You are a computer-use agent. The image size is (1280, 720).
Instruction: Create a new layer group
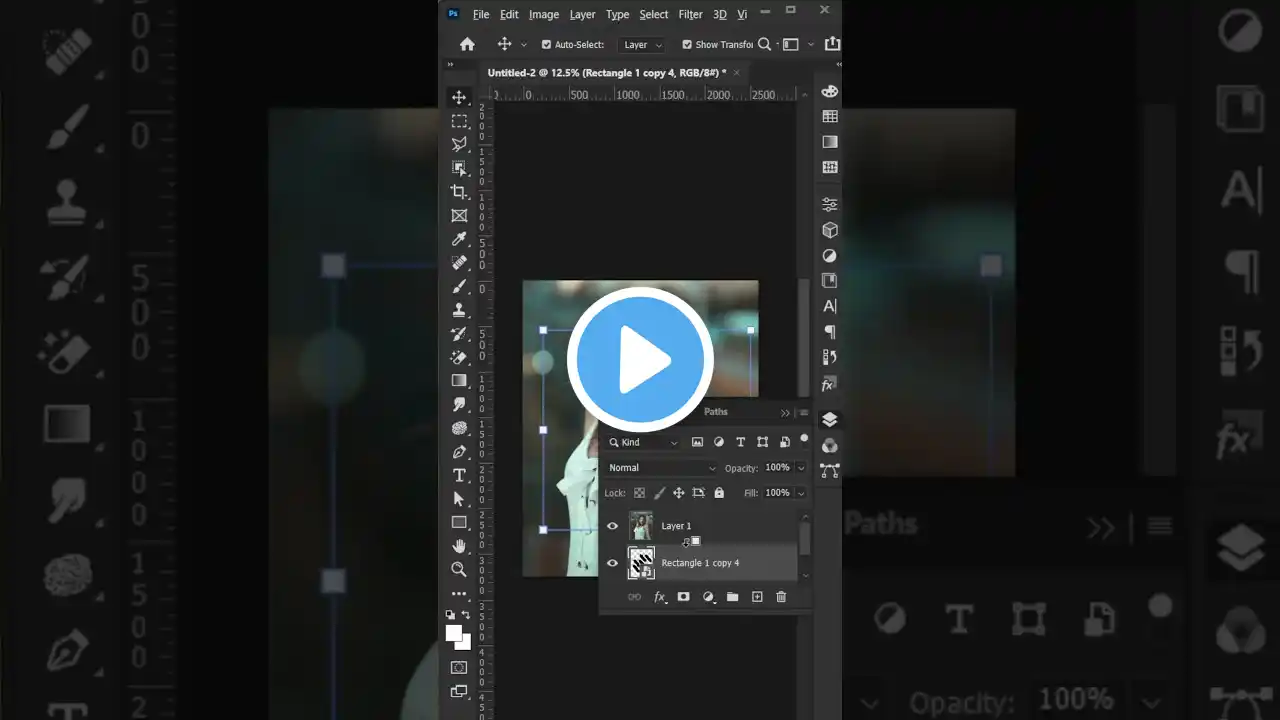[732, 597]
